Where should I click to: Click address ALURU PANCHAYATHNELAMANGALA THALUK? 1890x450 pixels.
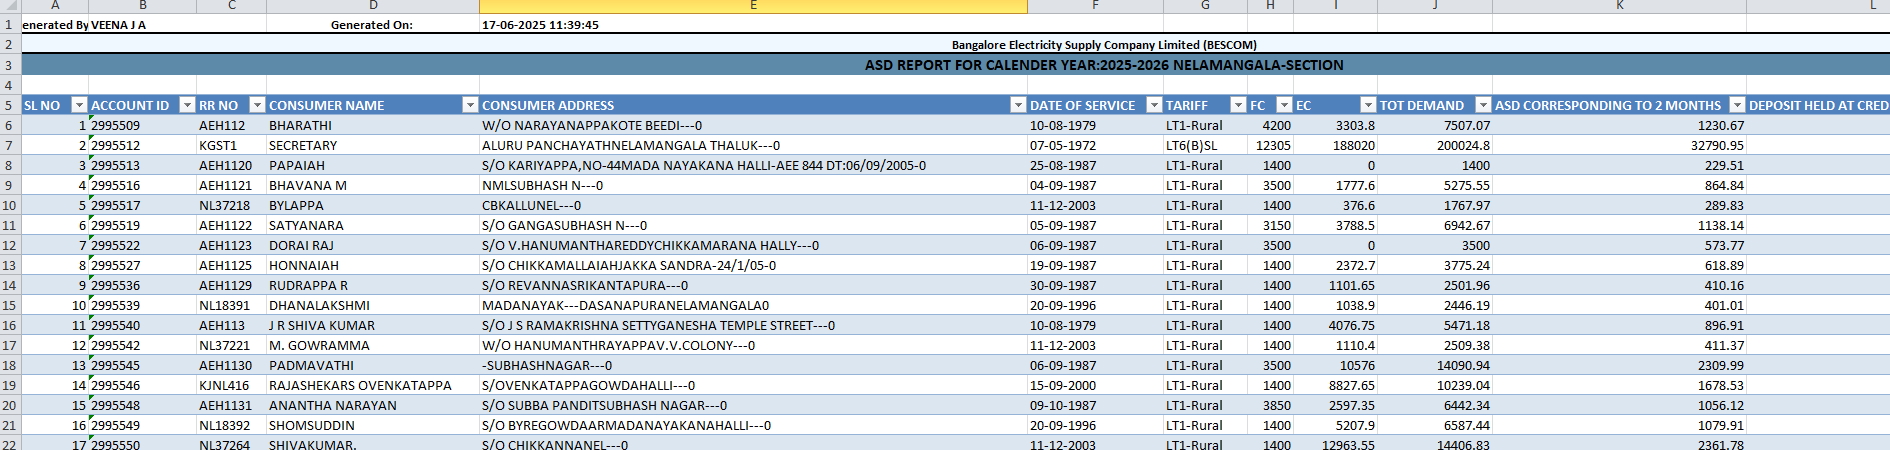tap(631, 145)
